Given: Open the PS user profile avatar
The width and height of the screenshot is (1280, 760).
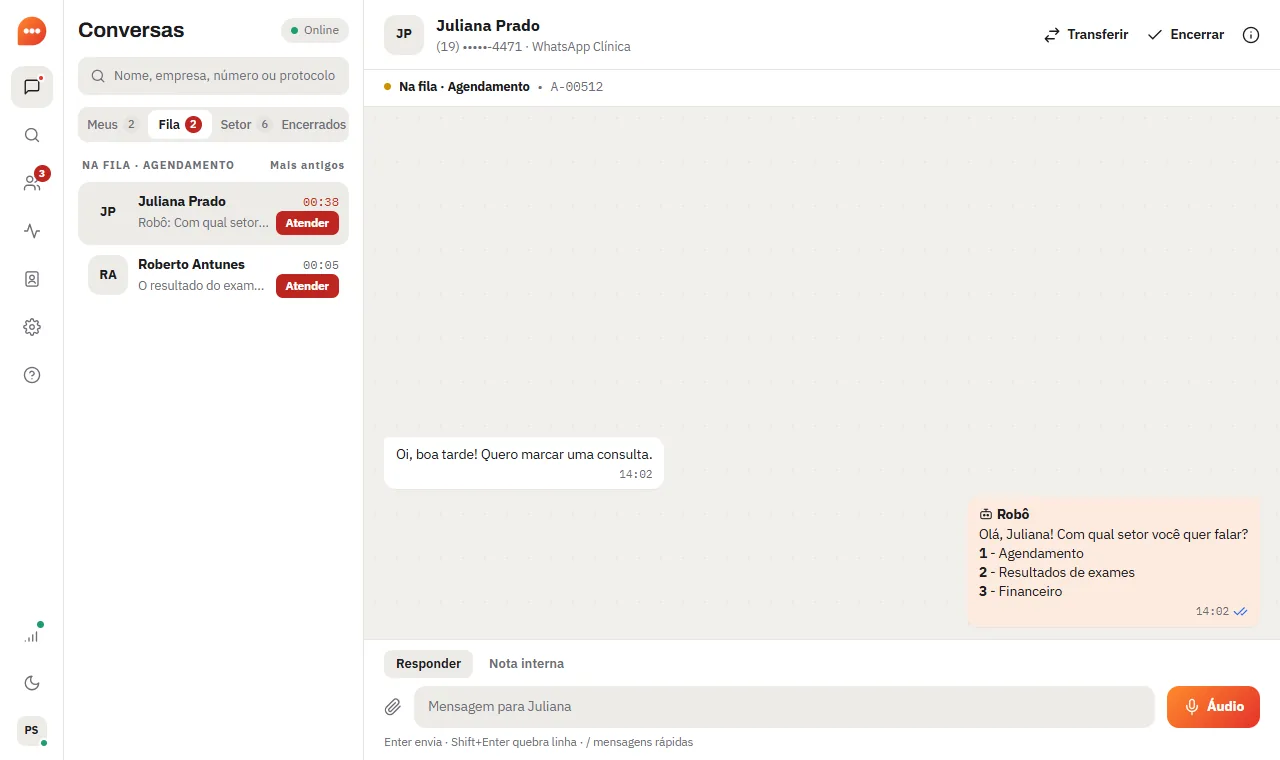Looking at the screenshot, I should tap(32, 731).
